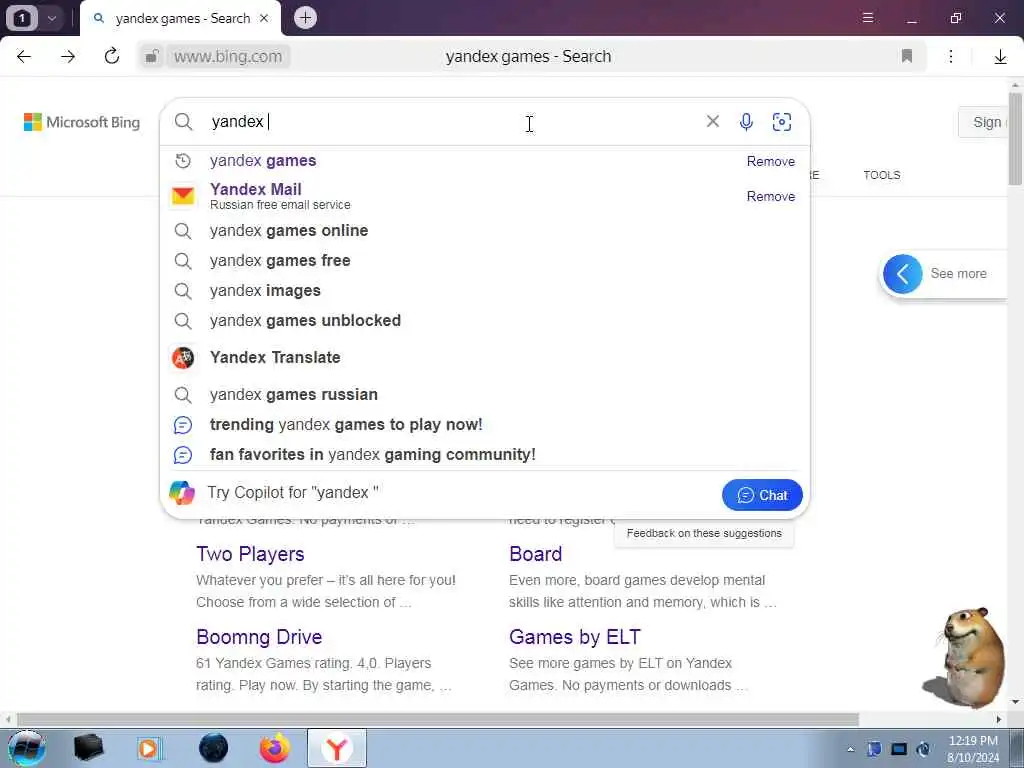Image resolution: width=1024 pixels, height=768 pixels.
Task: Open the tab counter showing 1
Action: point(22,18)
